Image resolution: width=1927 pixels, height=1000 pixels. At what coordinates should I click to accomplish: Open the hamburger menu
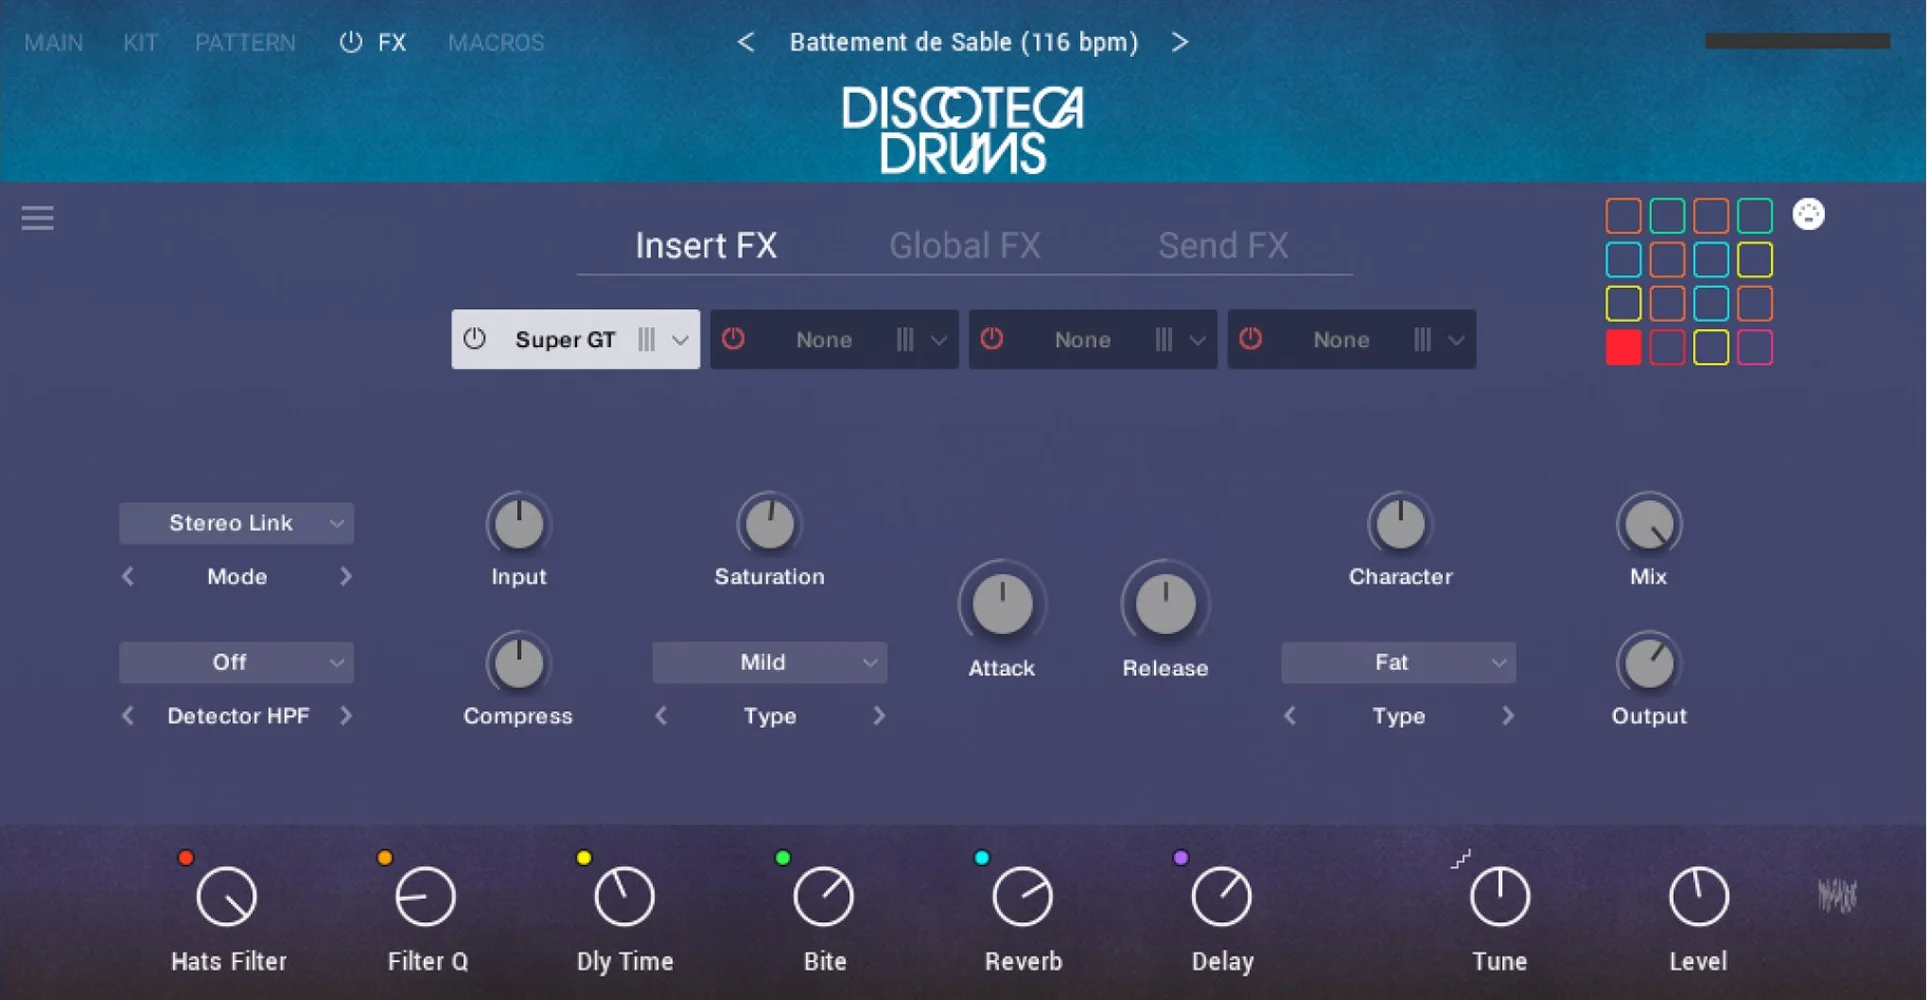(x=37, y=218)
